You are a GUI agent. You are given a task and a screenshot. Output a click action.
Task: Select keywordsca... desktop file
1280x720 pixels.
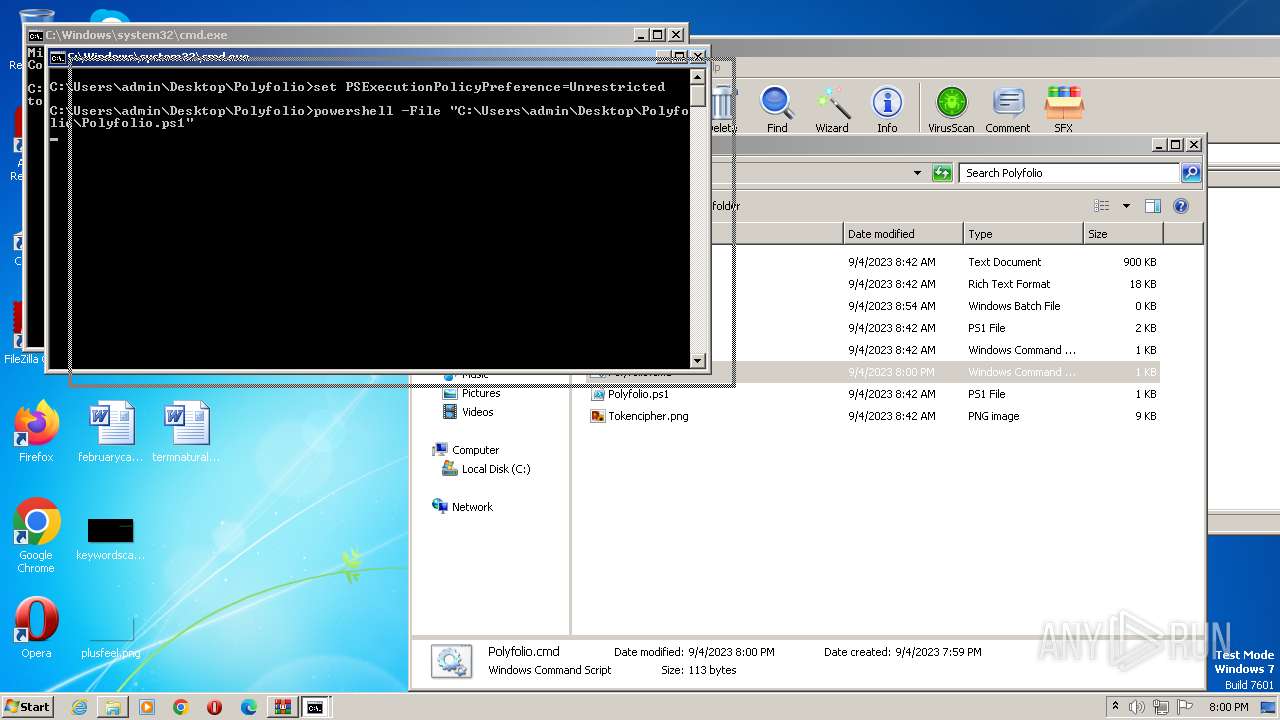110,540
